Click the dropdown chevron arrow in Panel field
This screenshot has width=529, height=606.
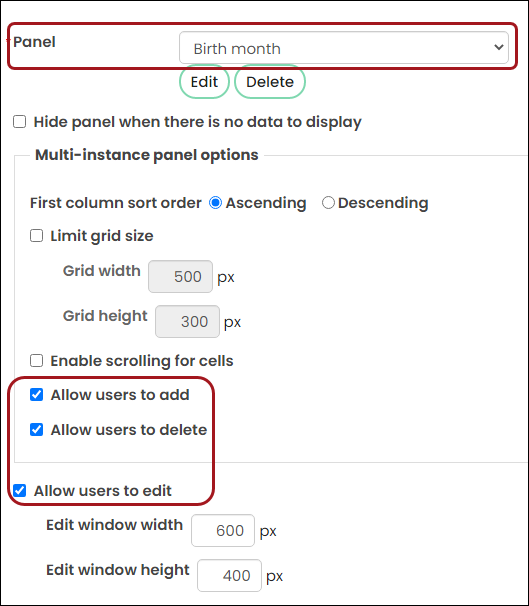498,48
